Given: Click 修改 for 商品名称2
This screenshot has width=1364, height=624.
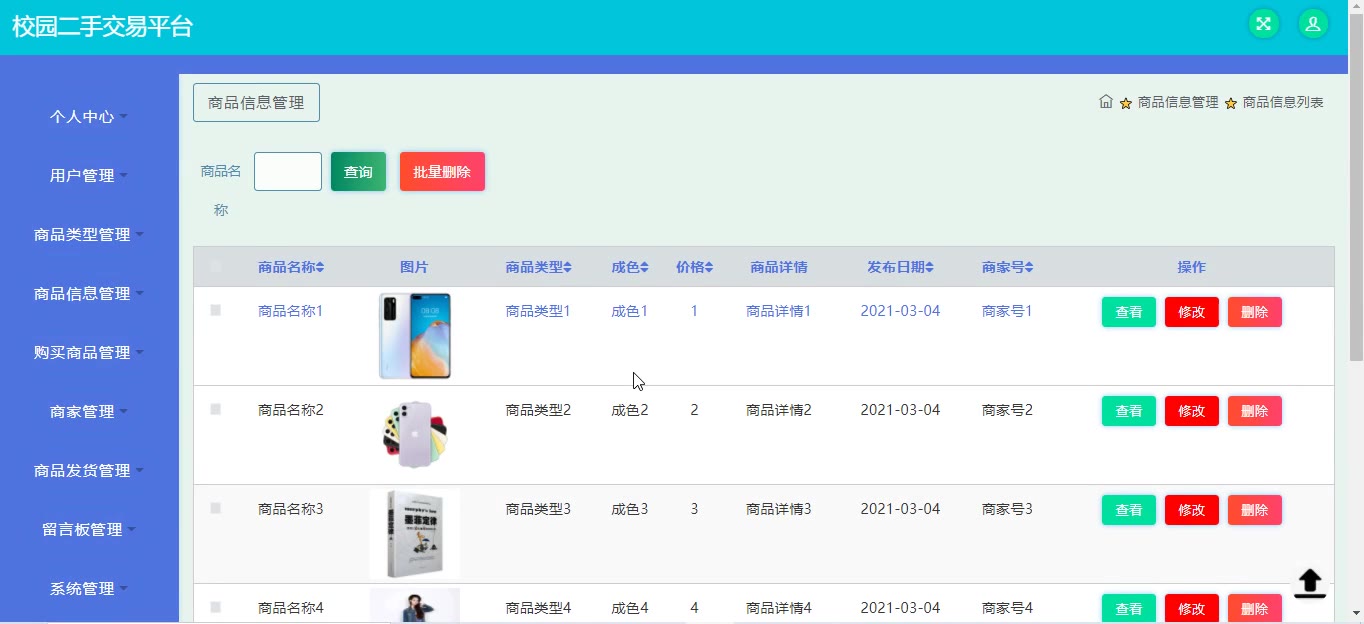Looking at the screenshot, I should pyautogui.click(x=1192, y=411).
